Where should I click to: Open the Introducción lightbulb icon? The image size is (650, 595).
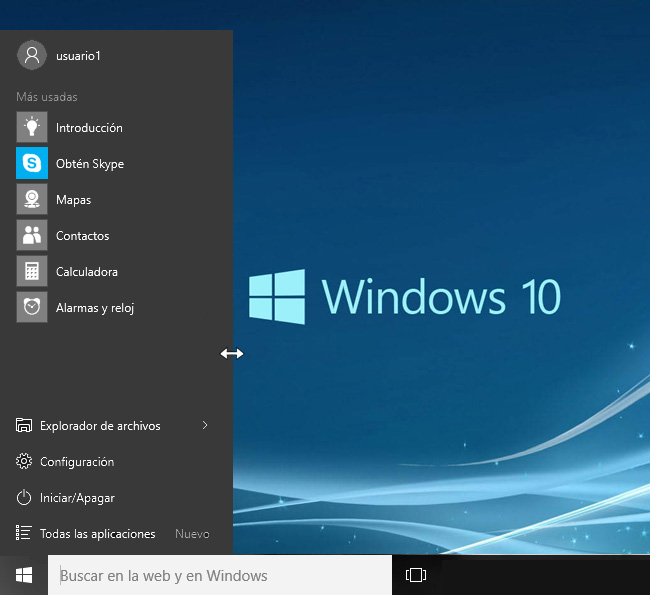[x=32, y=127]
